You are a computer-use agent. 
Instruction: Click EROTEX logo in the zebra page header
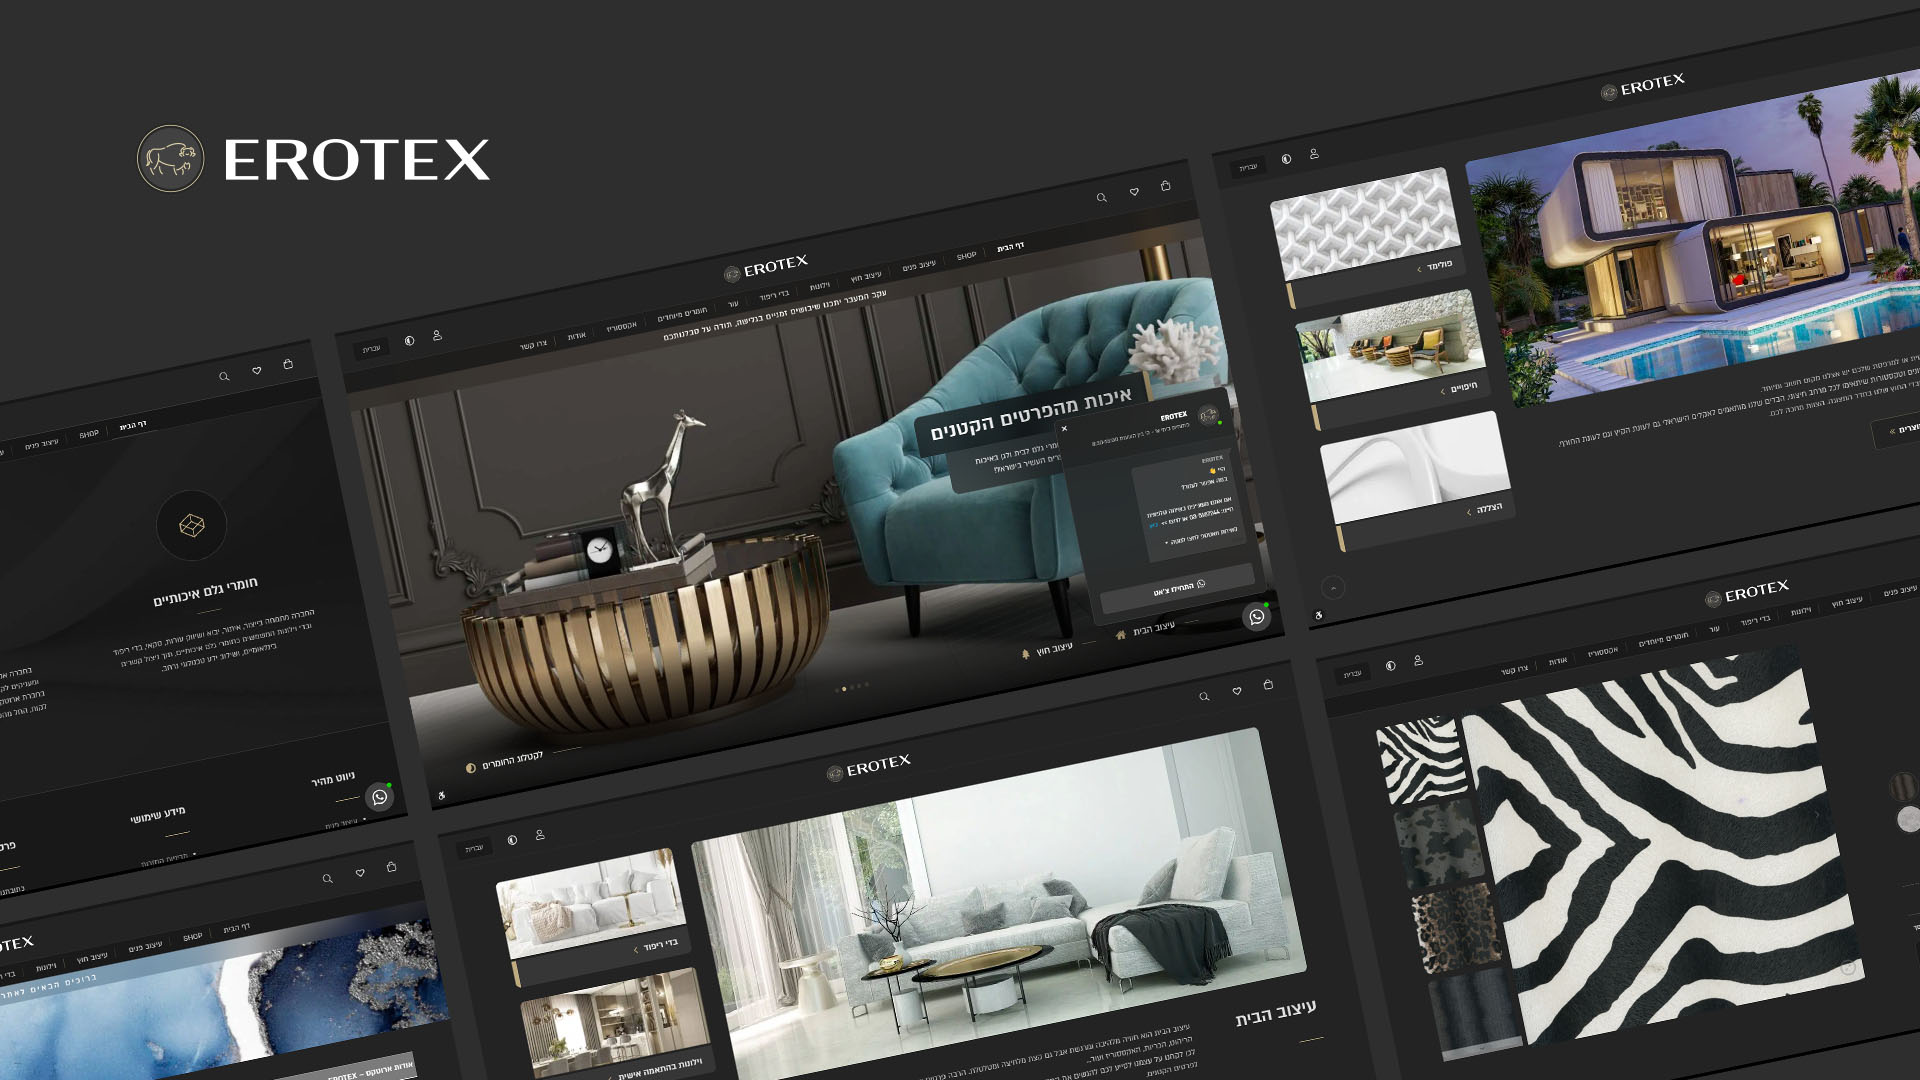tap(1747, 592)
